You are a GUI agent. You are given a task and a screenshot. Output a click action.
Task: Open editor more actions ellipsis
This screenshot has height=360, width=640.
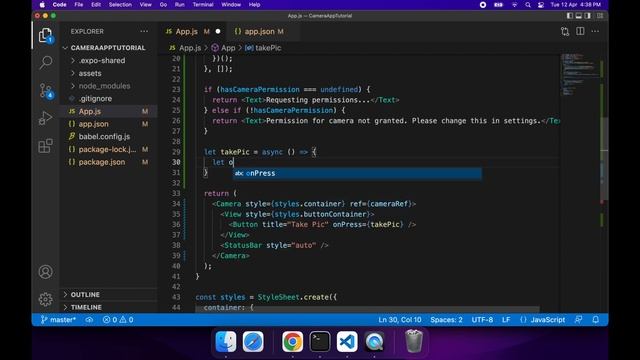[595, 31]
